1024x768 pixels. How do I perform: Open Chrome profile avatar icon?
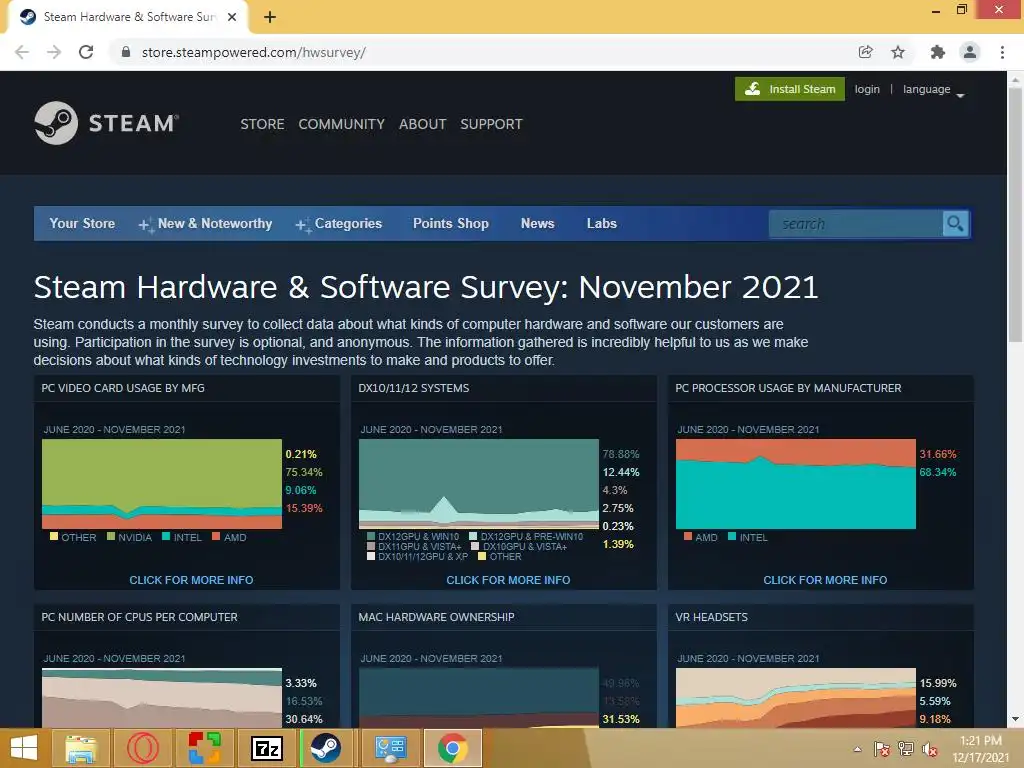tap(970, 52)
